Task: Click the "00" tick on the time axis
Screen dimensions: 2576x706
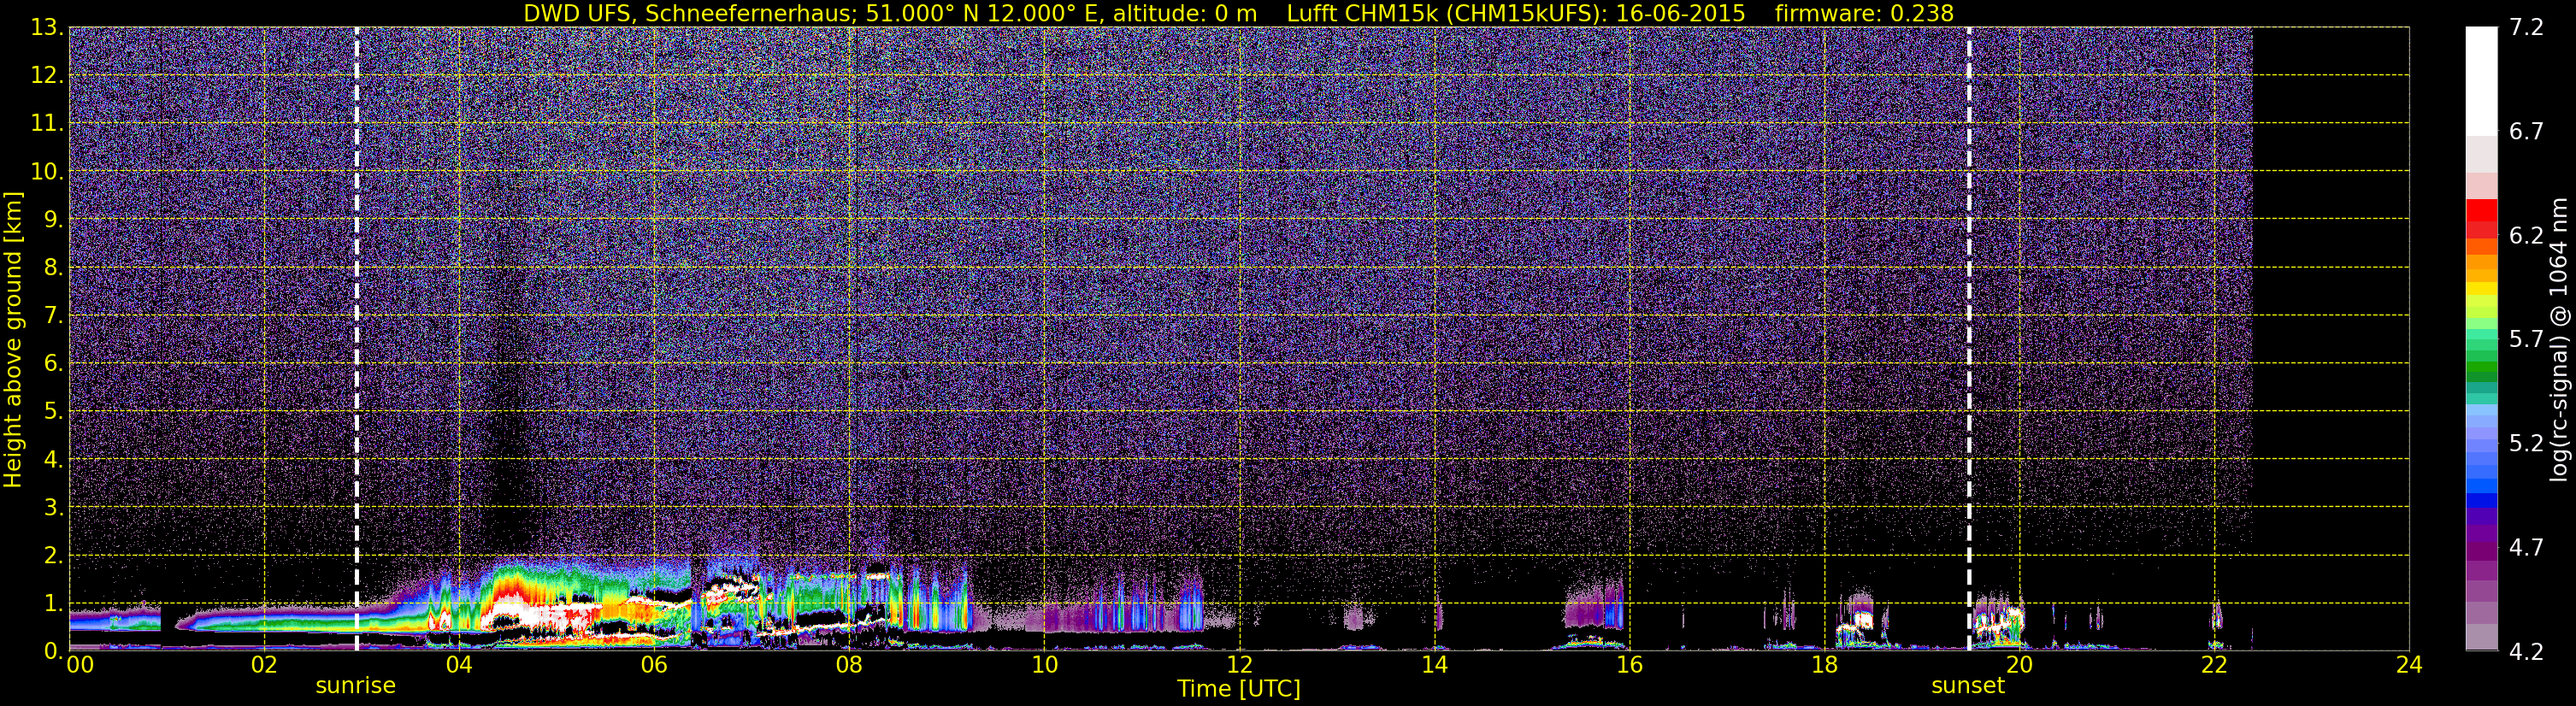Action: point(80,665)
